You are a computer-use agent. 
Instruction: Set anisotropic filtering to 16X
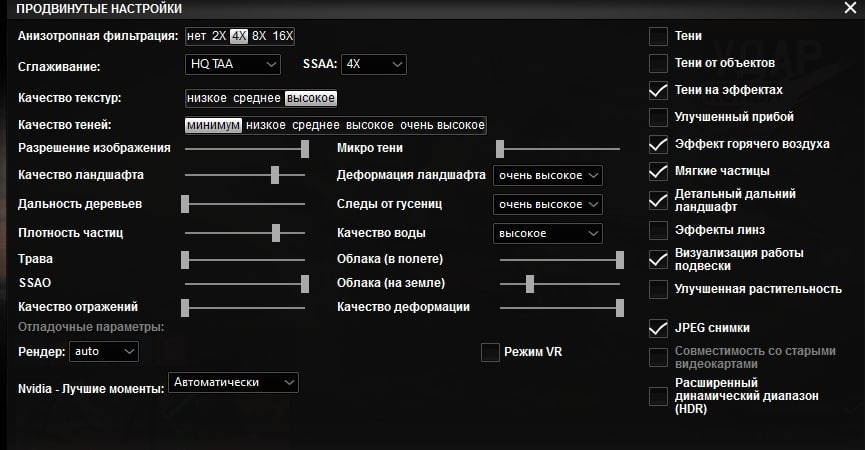click(x=282, y=36)
